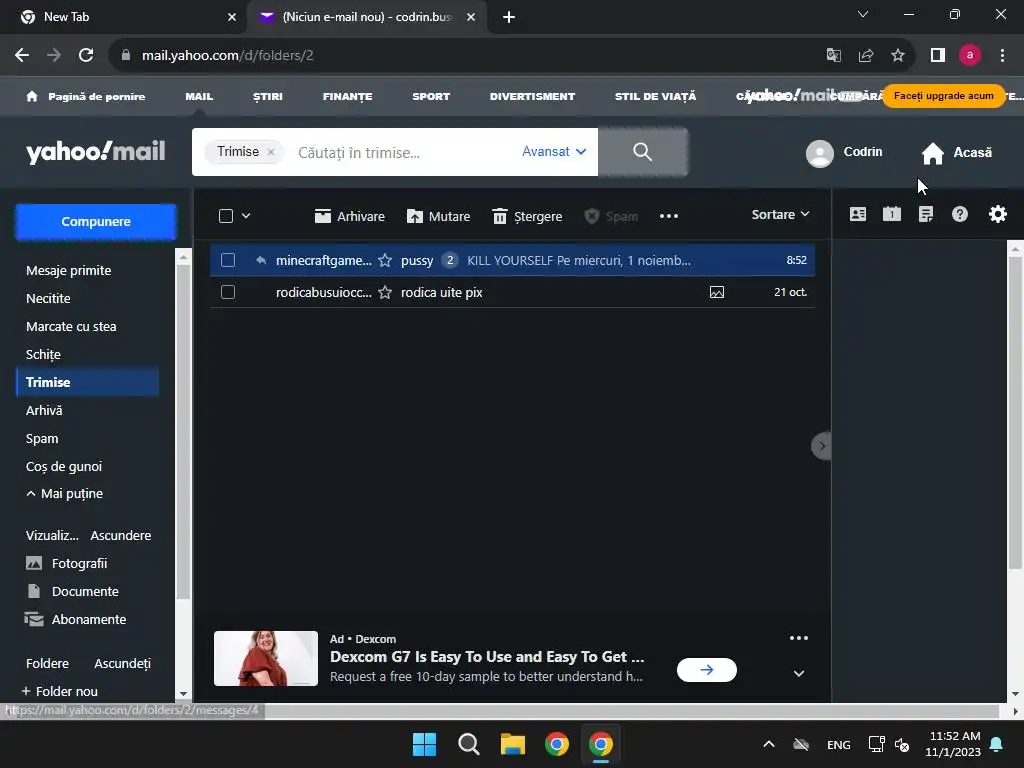Click the Acasă home icon
Image resolution: width=1024 pixels, height=768 pixels.
(933, 153)
